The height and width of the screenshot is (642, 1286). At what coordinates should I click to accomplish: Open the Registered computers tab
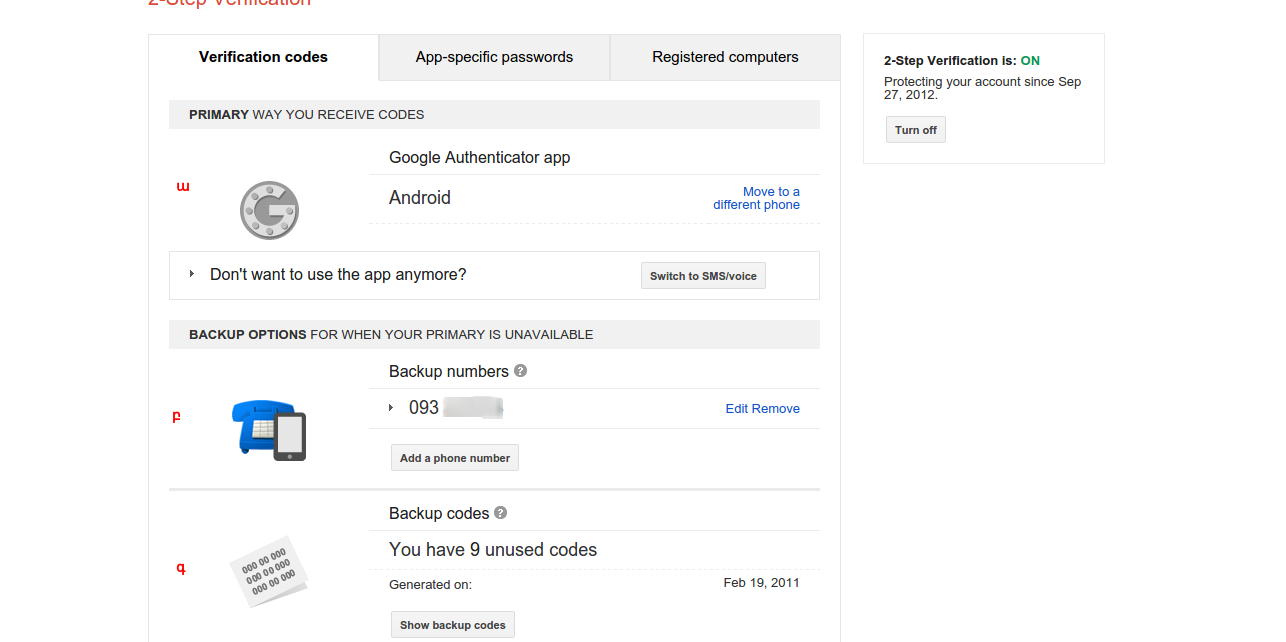pyautogui.click(x=725, y=57)
